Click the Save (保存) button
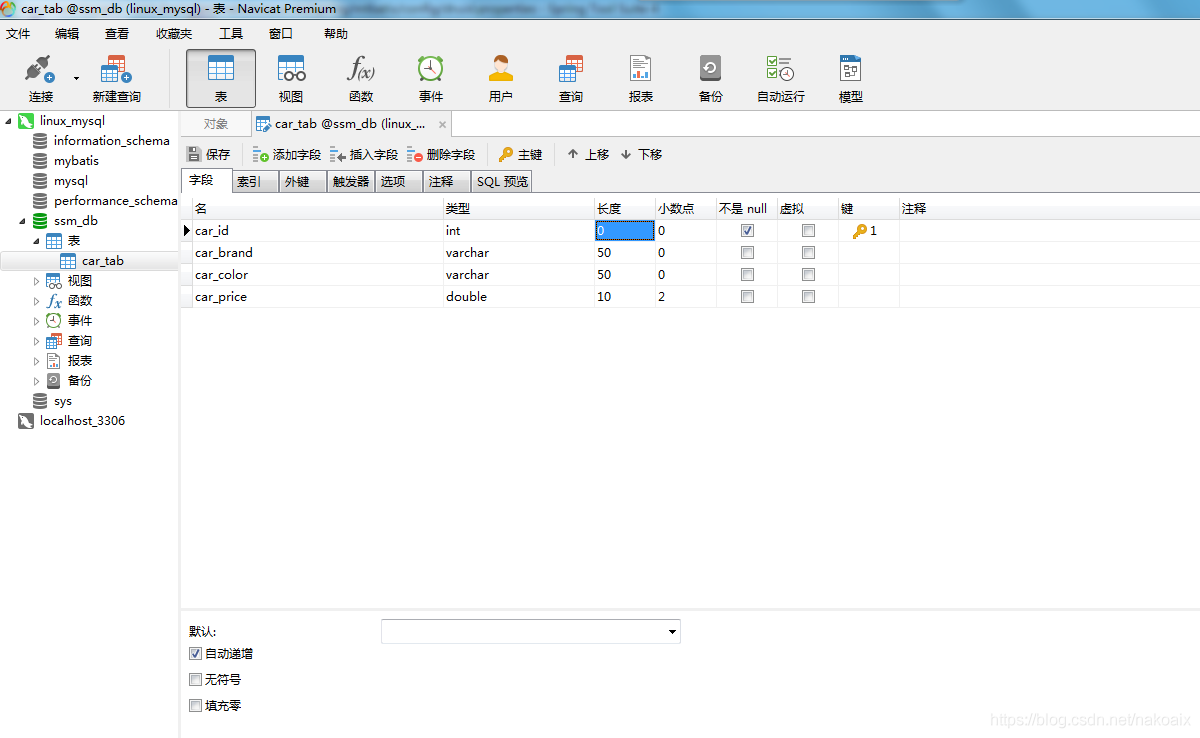Viewport: 1200px width, 738px height. pos(209,154)
